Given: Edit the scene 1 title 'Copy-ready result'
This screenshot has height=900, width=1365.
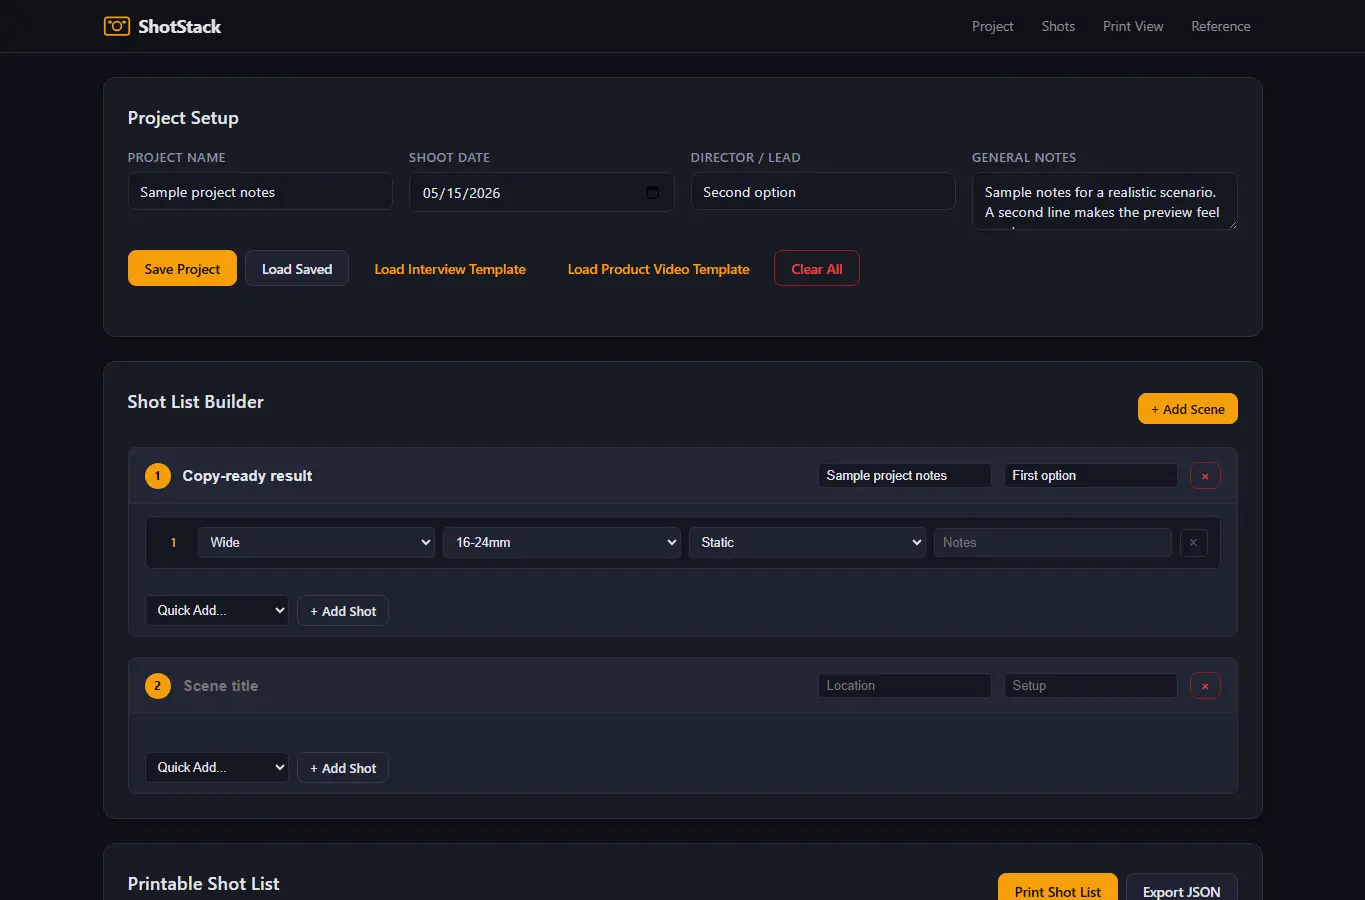Looking at the screenshot, I should (493, 476).
